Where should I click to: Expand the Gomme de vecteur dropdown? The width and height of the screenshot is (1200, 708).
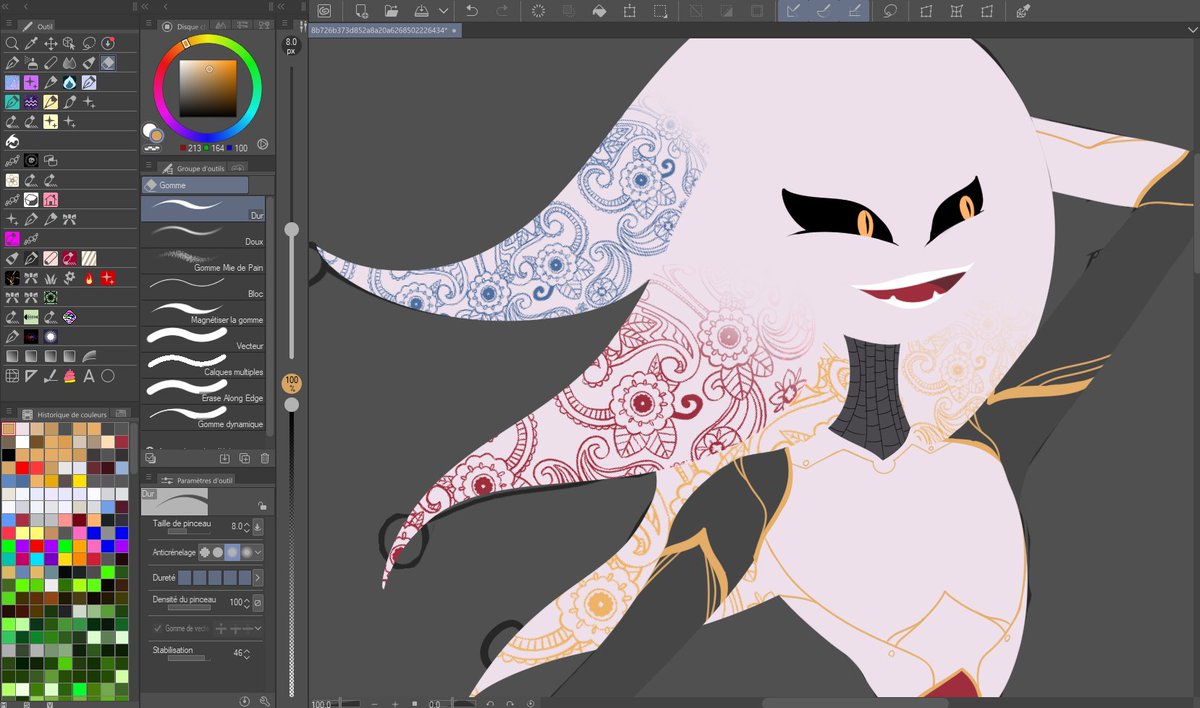[259, 628]
